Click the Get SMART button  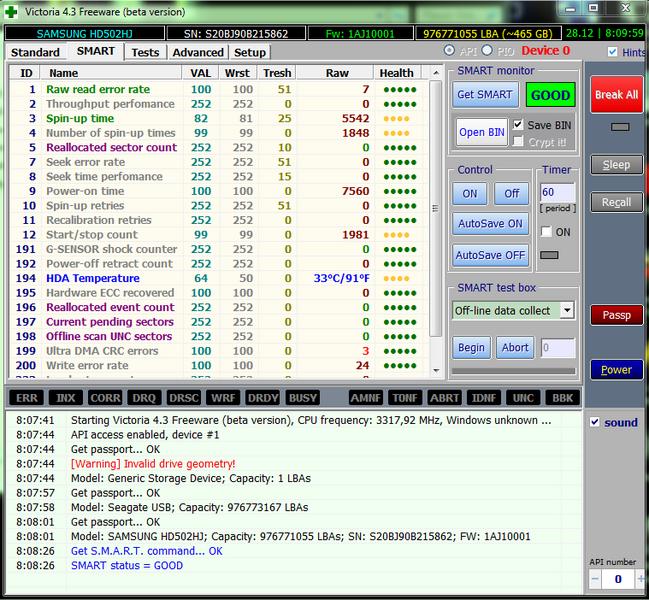(x=485, y=94)
